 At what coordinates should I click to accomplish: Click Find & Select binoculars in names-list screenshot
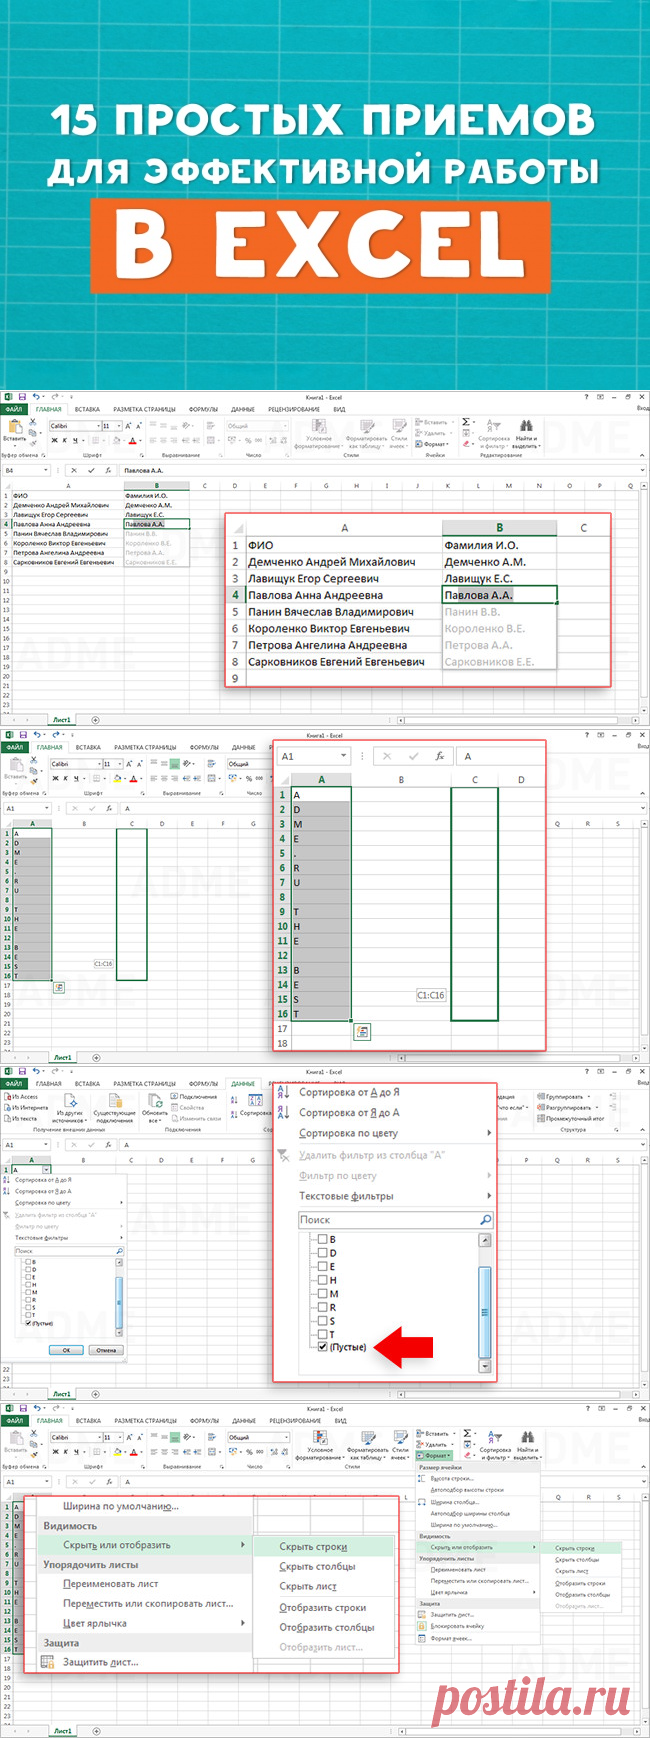click(527, 427)
